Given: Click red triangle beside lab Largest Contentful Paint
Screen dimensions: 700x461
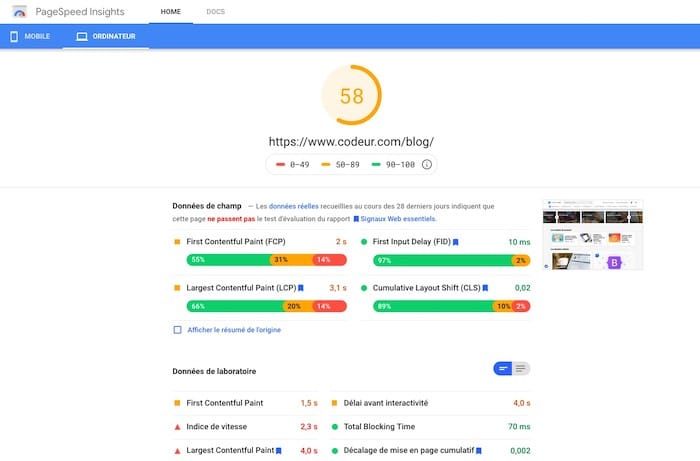Looking at the screenshot, I should [x=177, y=451].
